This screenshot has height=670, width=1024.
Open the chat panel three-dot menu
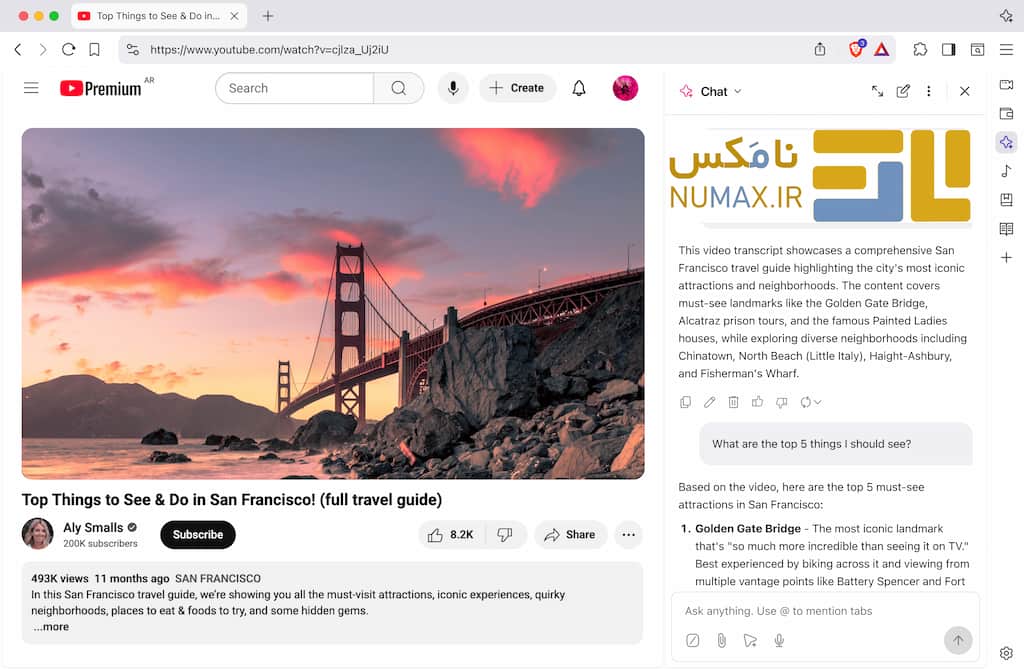point(928,91)
